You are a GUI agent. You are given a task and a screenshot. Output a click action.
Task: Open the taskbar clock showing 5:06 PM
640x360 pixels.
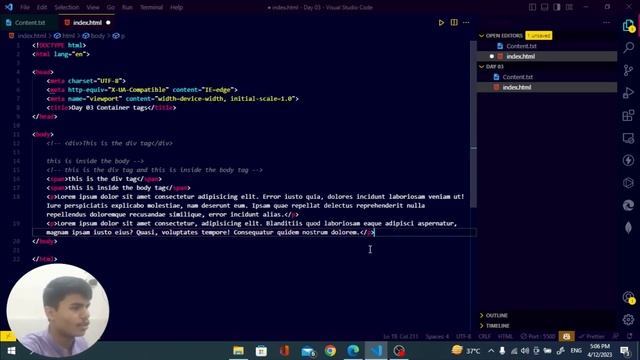(x=599, y=351)
